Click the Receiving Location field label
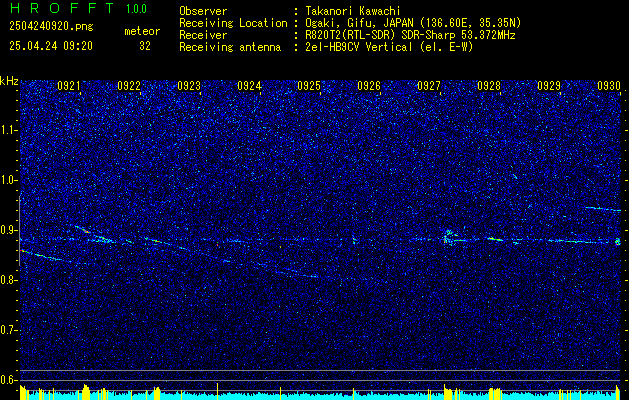 pyautogui.click(x=233, y=23)
